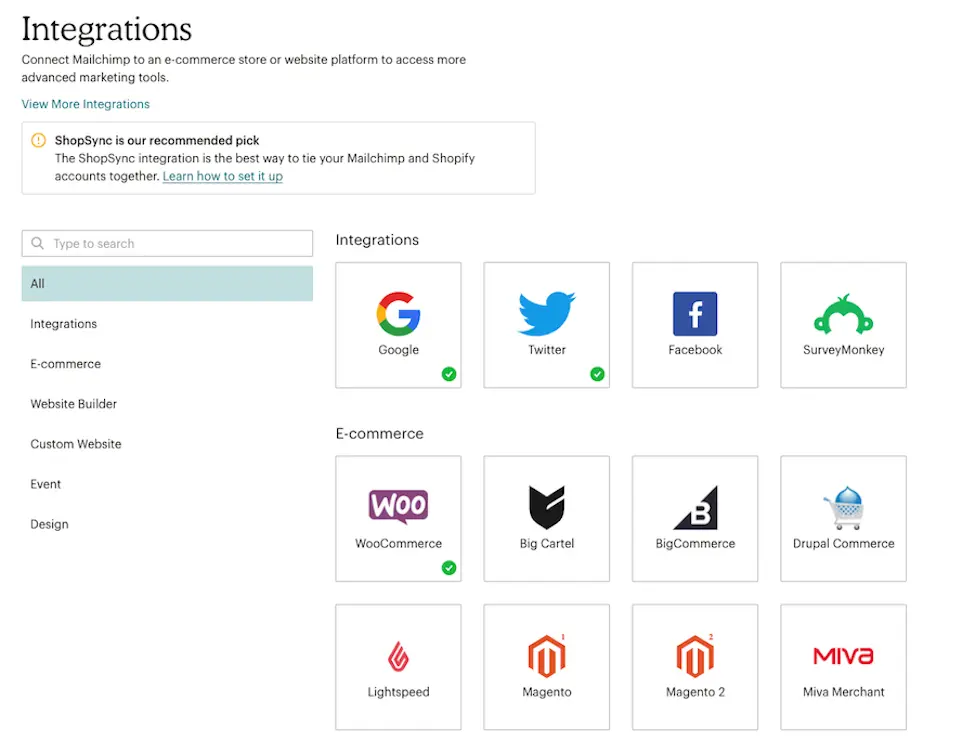Choose the Design category filter
The width and height of the screenshot is (975, 740).
click(50, 524)
